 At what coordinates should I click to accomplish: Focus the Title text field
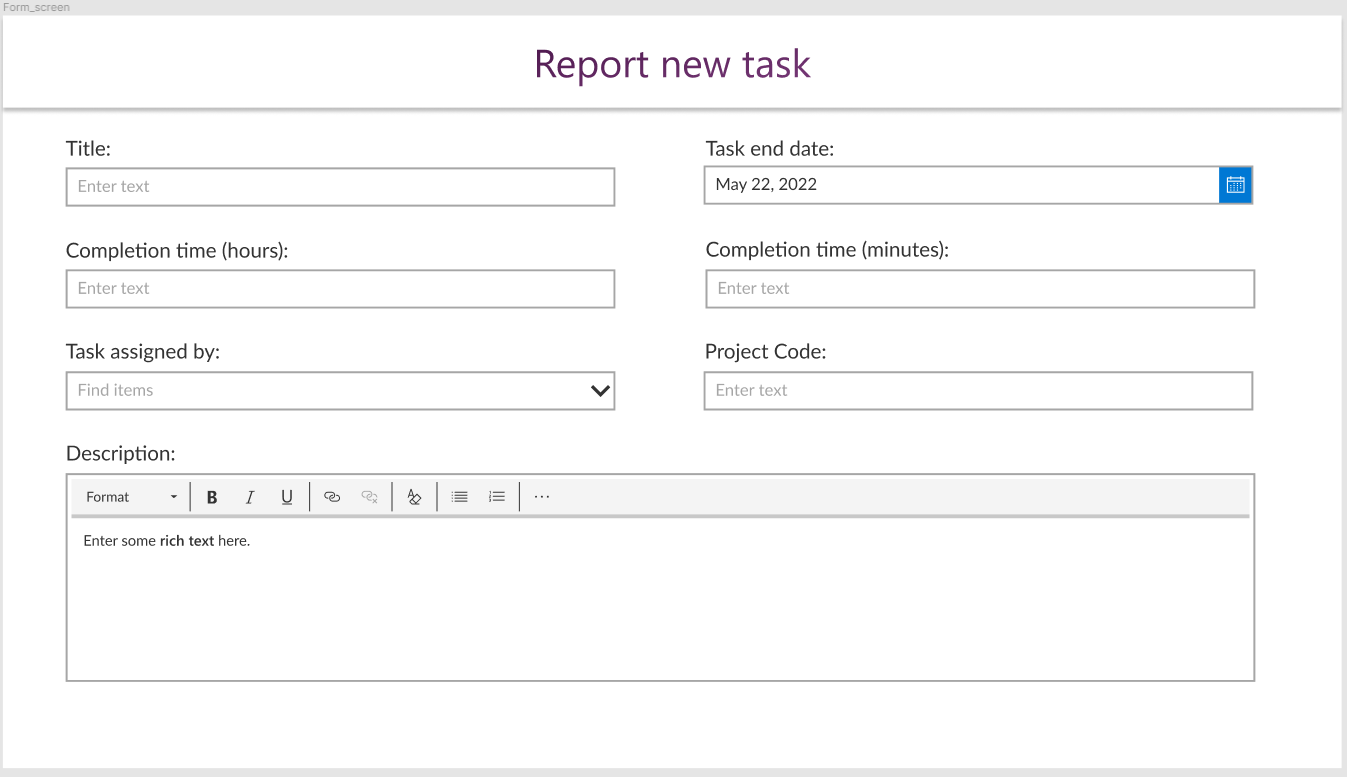tap(340, 187)
